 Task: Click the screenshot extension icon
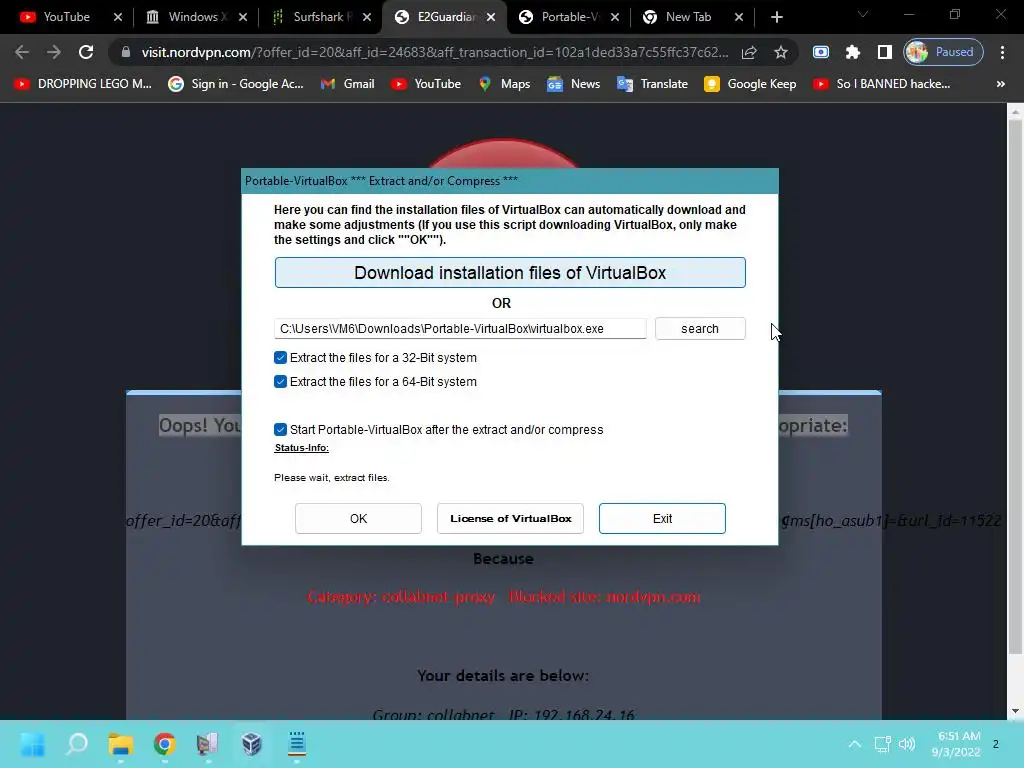click(x=821, y=52)
